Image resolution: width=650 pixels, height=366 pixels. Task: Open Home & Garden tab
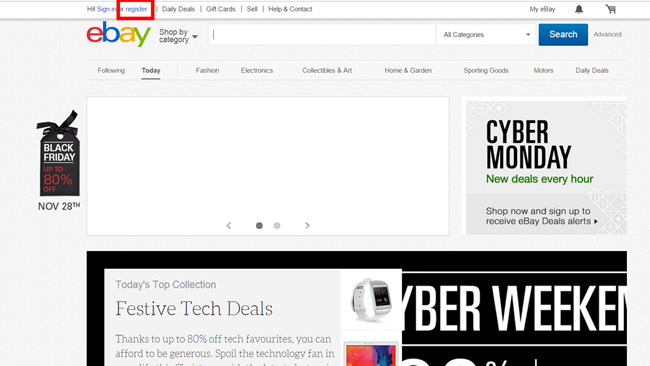408,70
